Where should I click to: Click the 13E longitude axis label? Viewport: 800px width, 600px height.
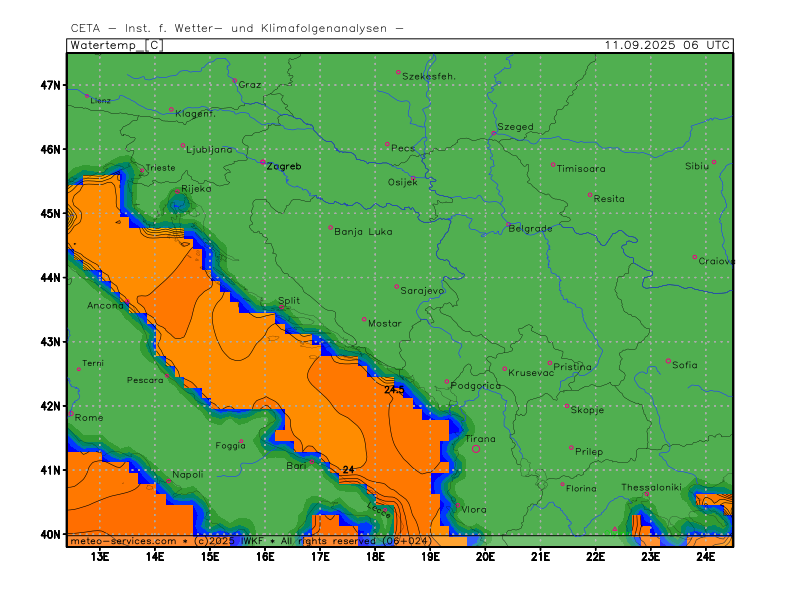[100, 556]
